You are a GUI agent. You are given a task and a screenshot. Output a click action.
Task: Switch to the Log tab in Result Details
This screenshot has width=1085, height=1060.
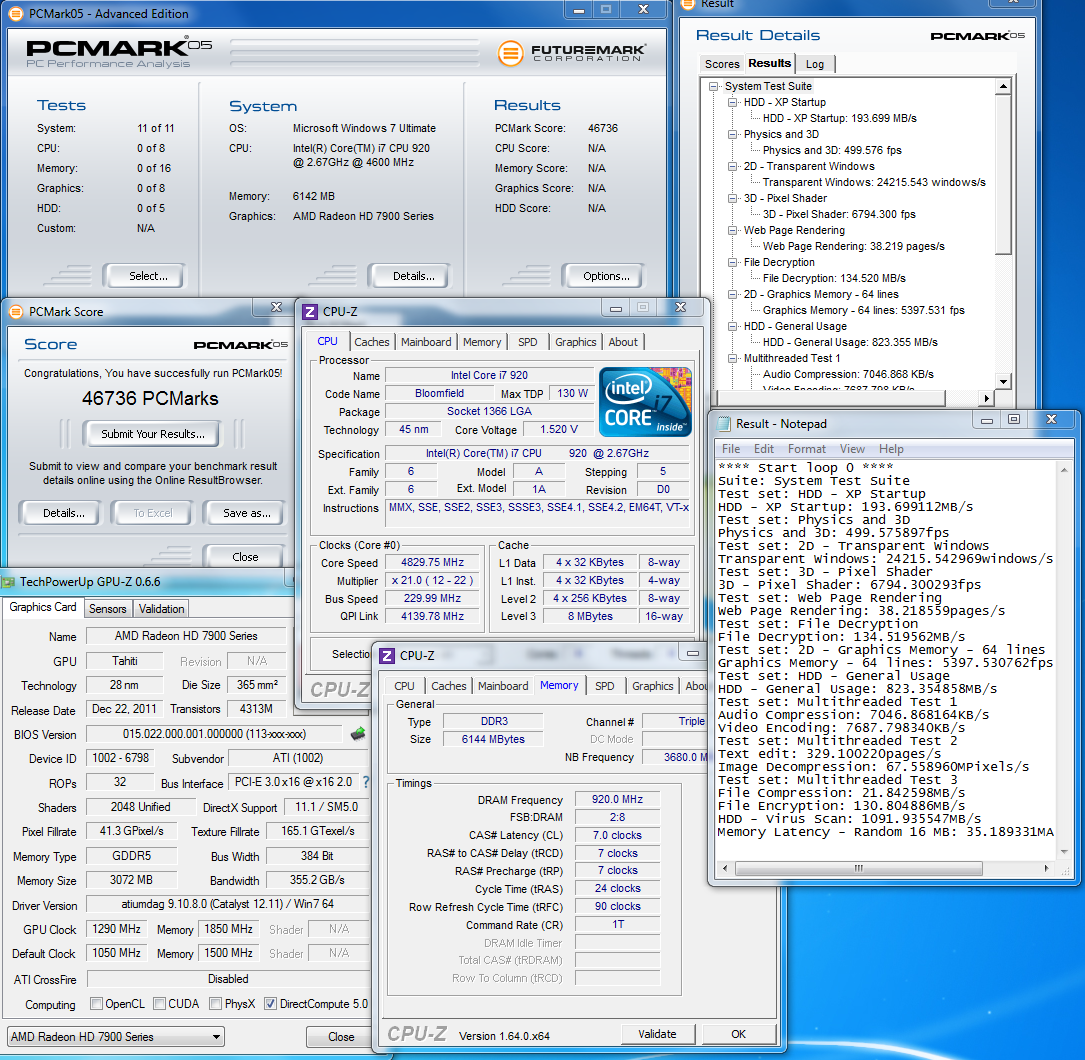[814, 64]
